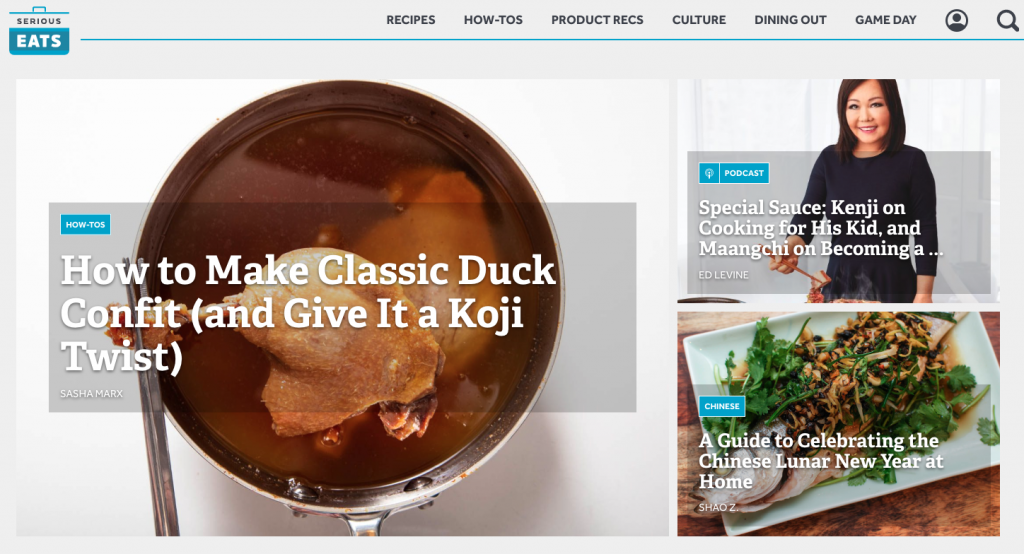1024x554 pixels.
Task: View author Sasha Marx's page
Action: coord(91,393)
